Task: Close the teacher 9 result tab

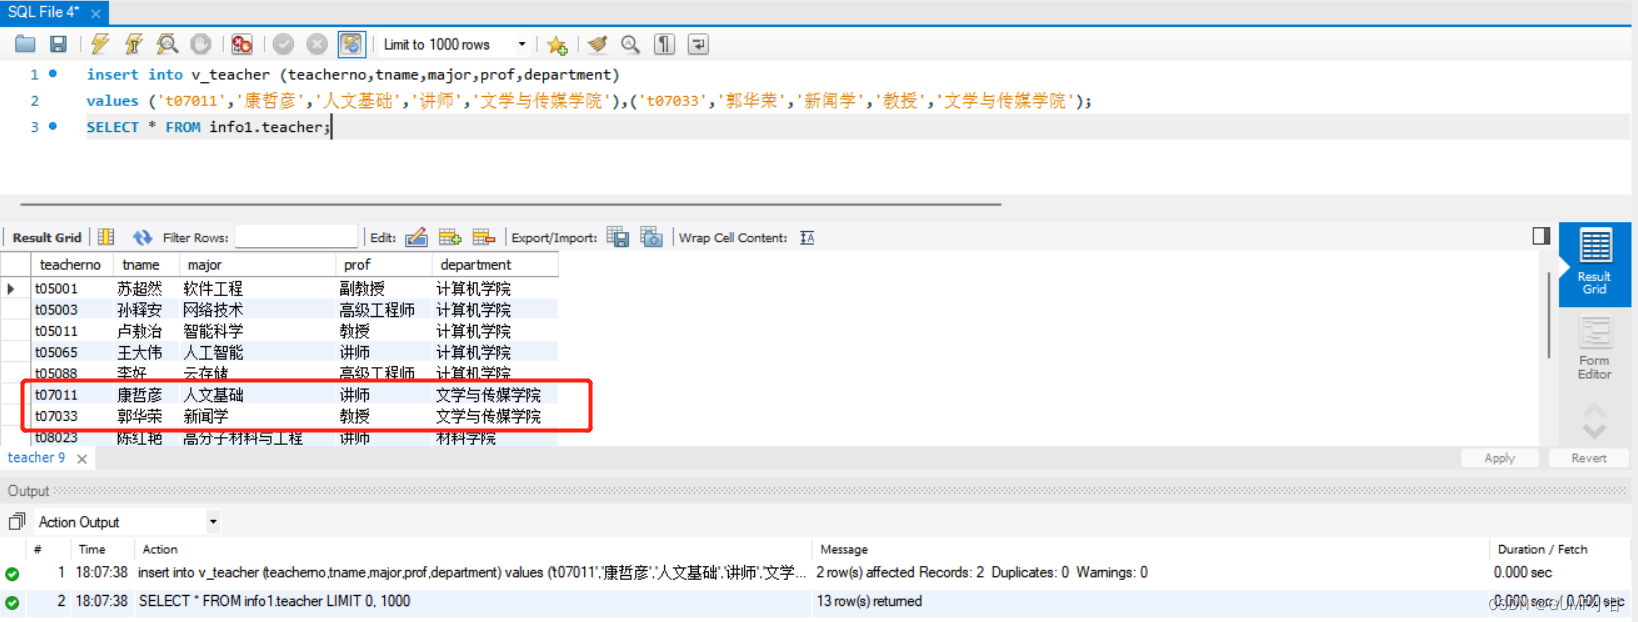Action: click(82, 459)
